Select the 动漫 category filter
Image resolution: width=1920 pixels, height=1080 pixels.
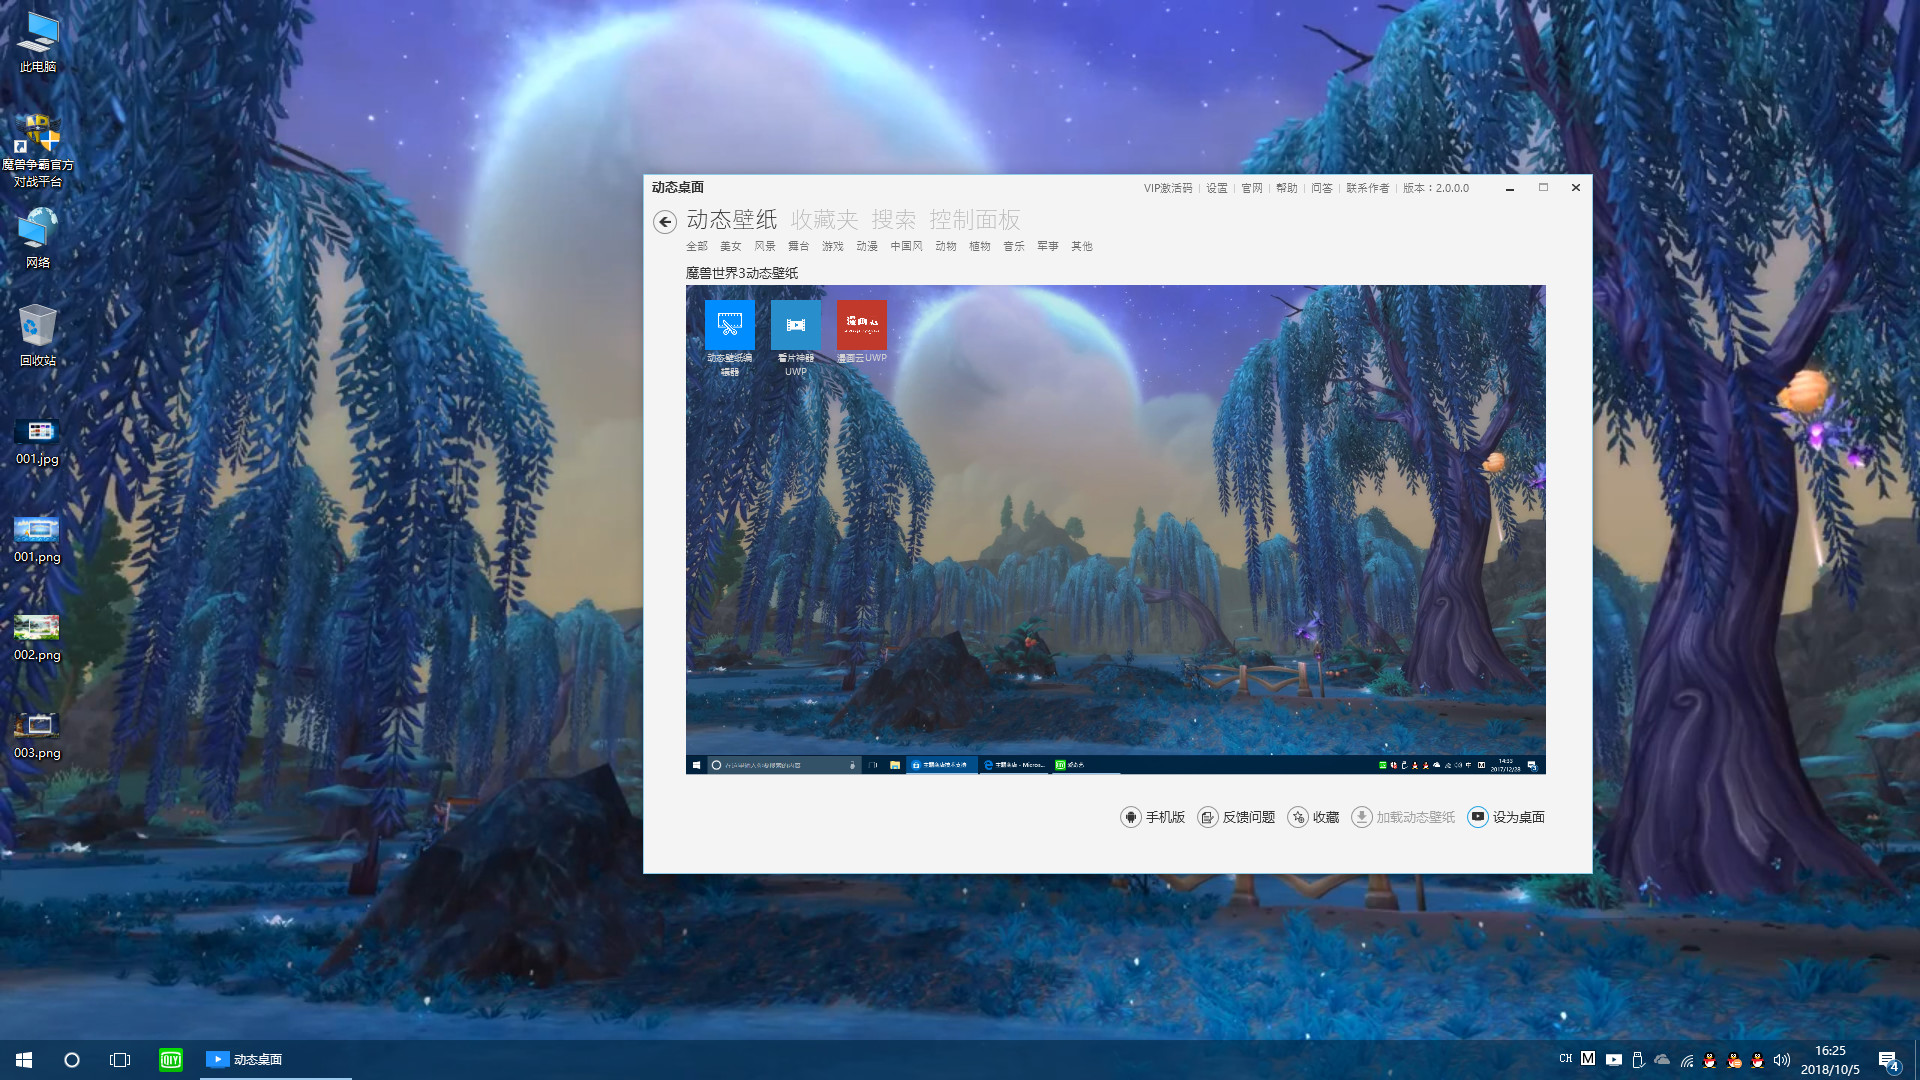pos(866,246)
